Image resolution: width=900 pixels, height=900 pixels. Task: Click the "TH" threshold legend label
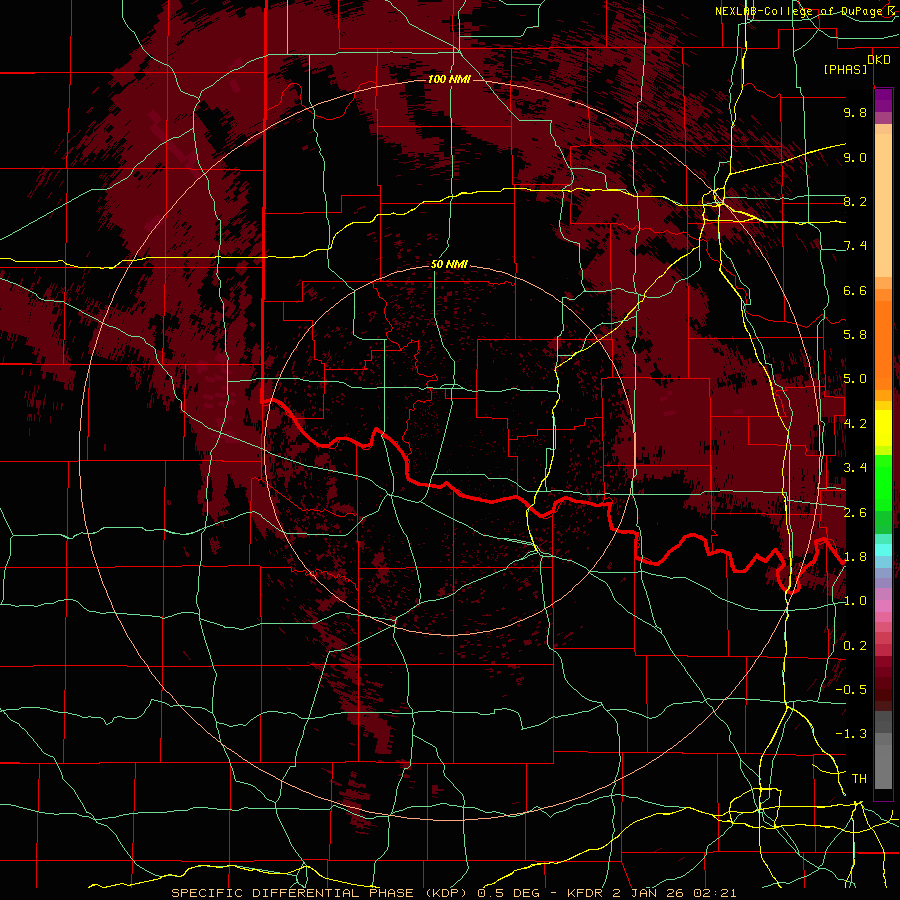[x=859, y=779]
